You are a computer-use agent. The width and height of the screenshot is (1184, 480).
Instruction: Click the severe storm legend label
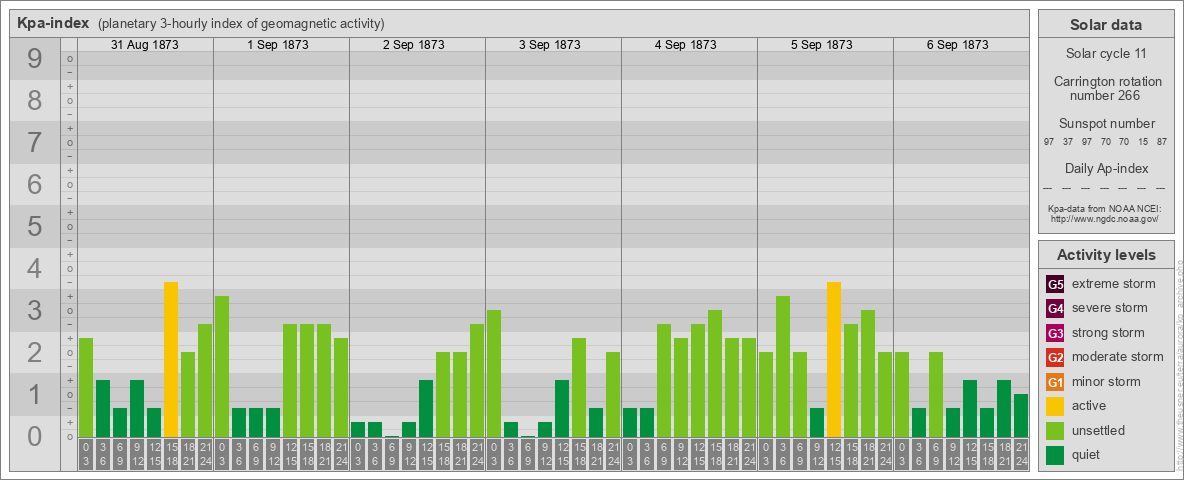click(1110, 309)
